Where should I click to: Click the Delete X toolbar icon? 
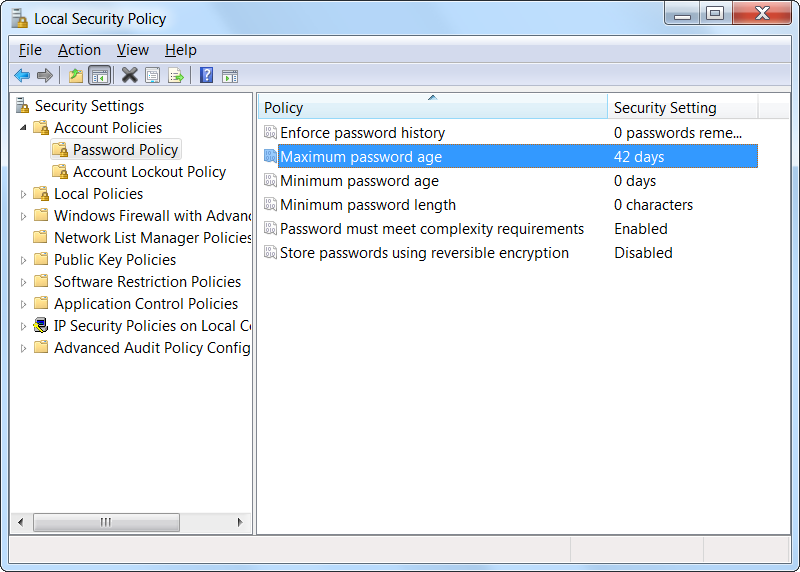[130, 75]
